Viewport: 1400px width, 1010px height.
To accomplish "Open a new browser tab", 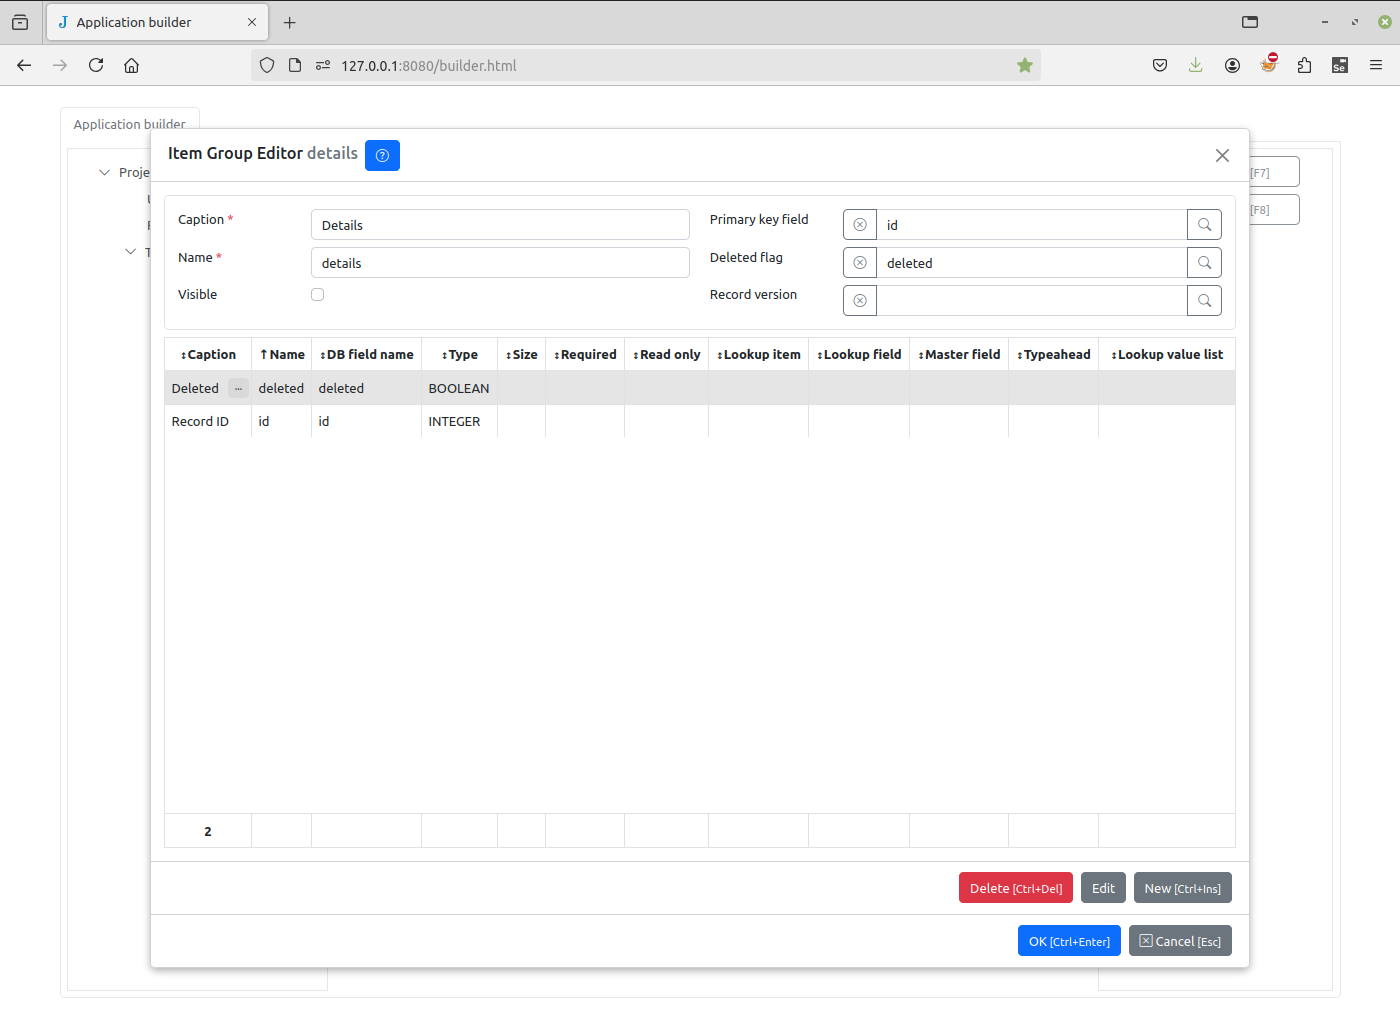I will 290,22.
